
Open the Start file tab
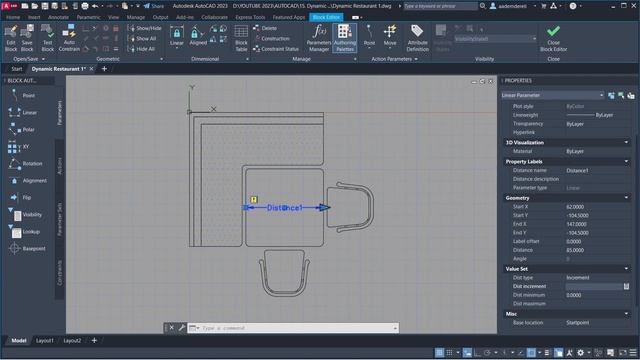(17, 69)
